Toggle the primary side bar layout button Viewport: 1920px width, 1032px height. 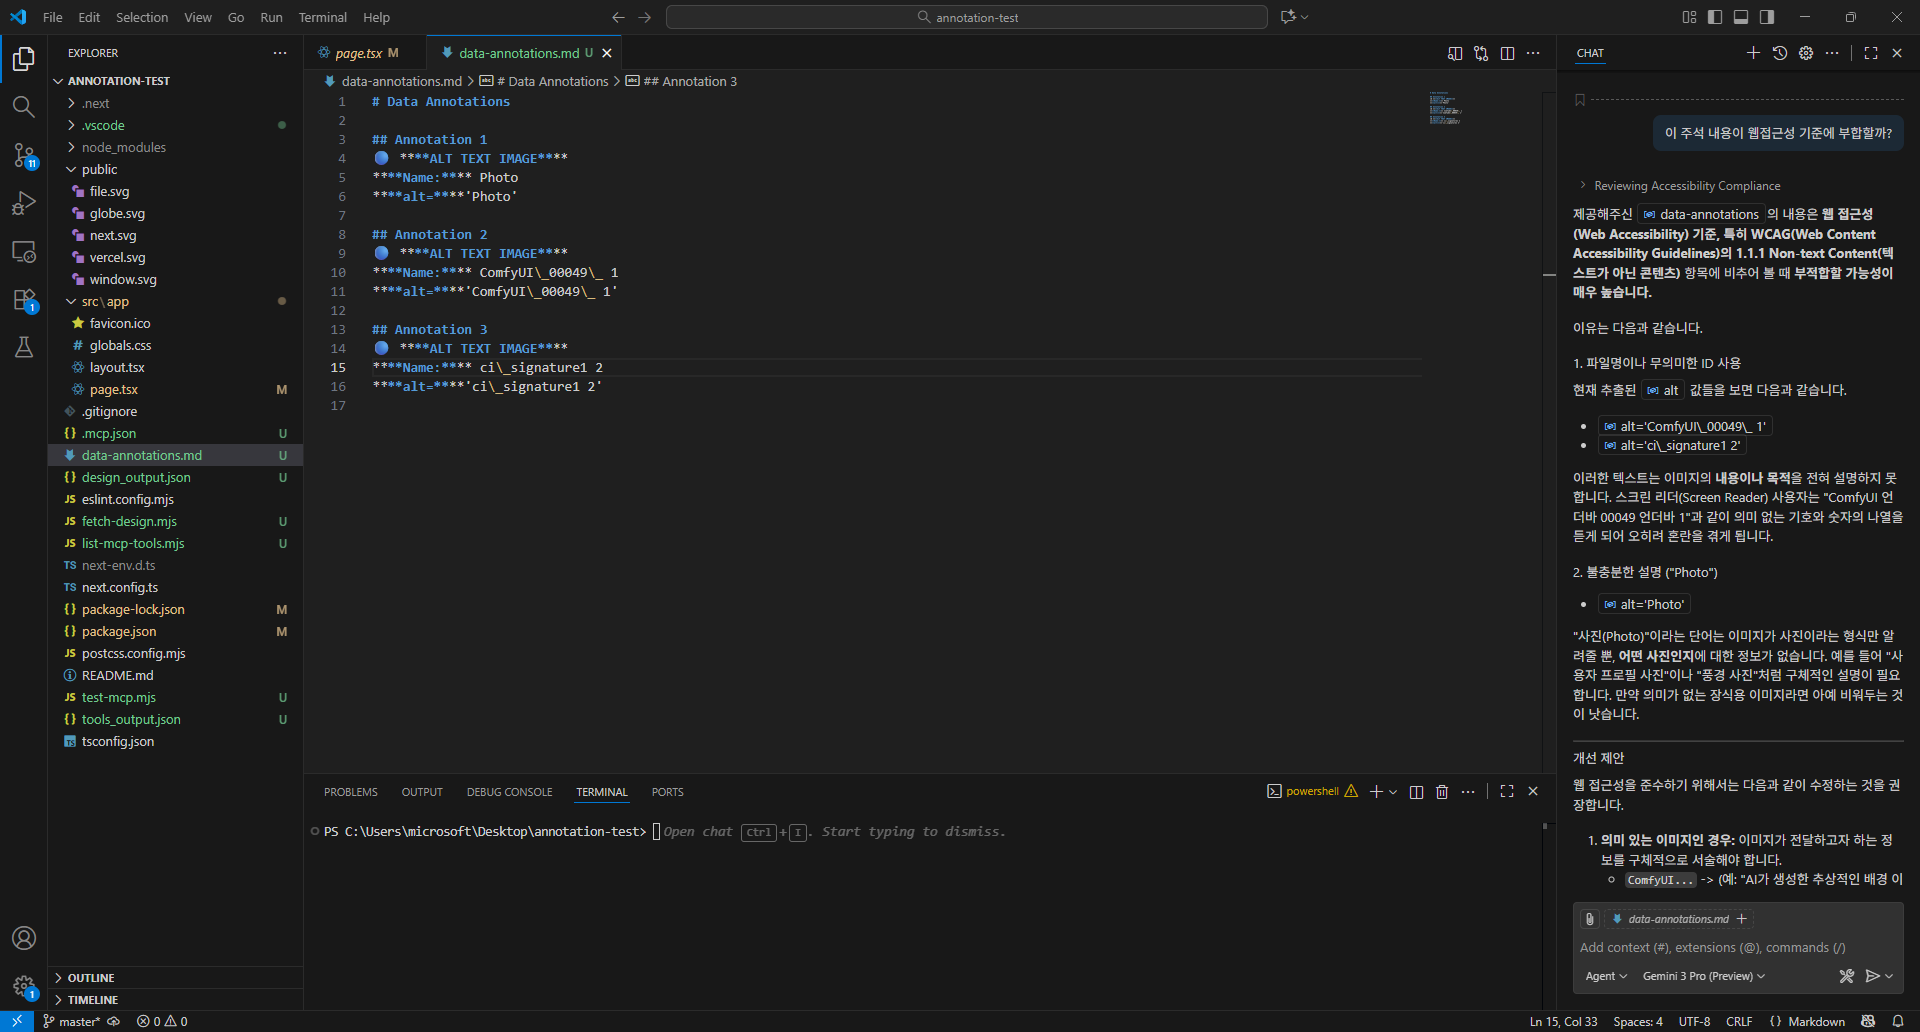pyautogui.click(x=1715, y=17)
